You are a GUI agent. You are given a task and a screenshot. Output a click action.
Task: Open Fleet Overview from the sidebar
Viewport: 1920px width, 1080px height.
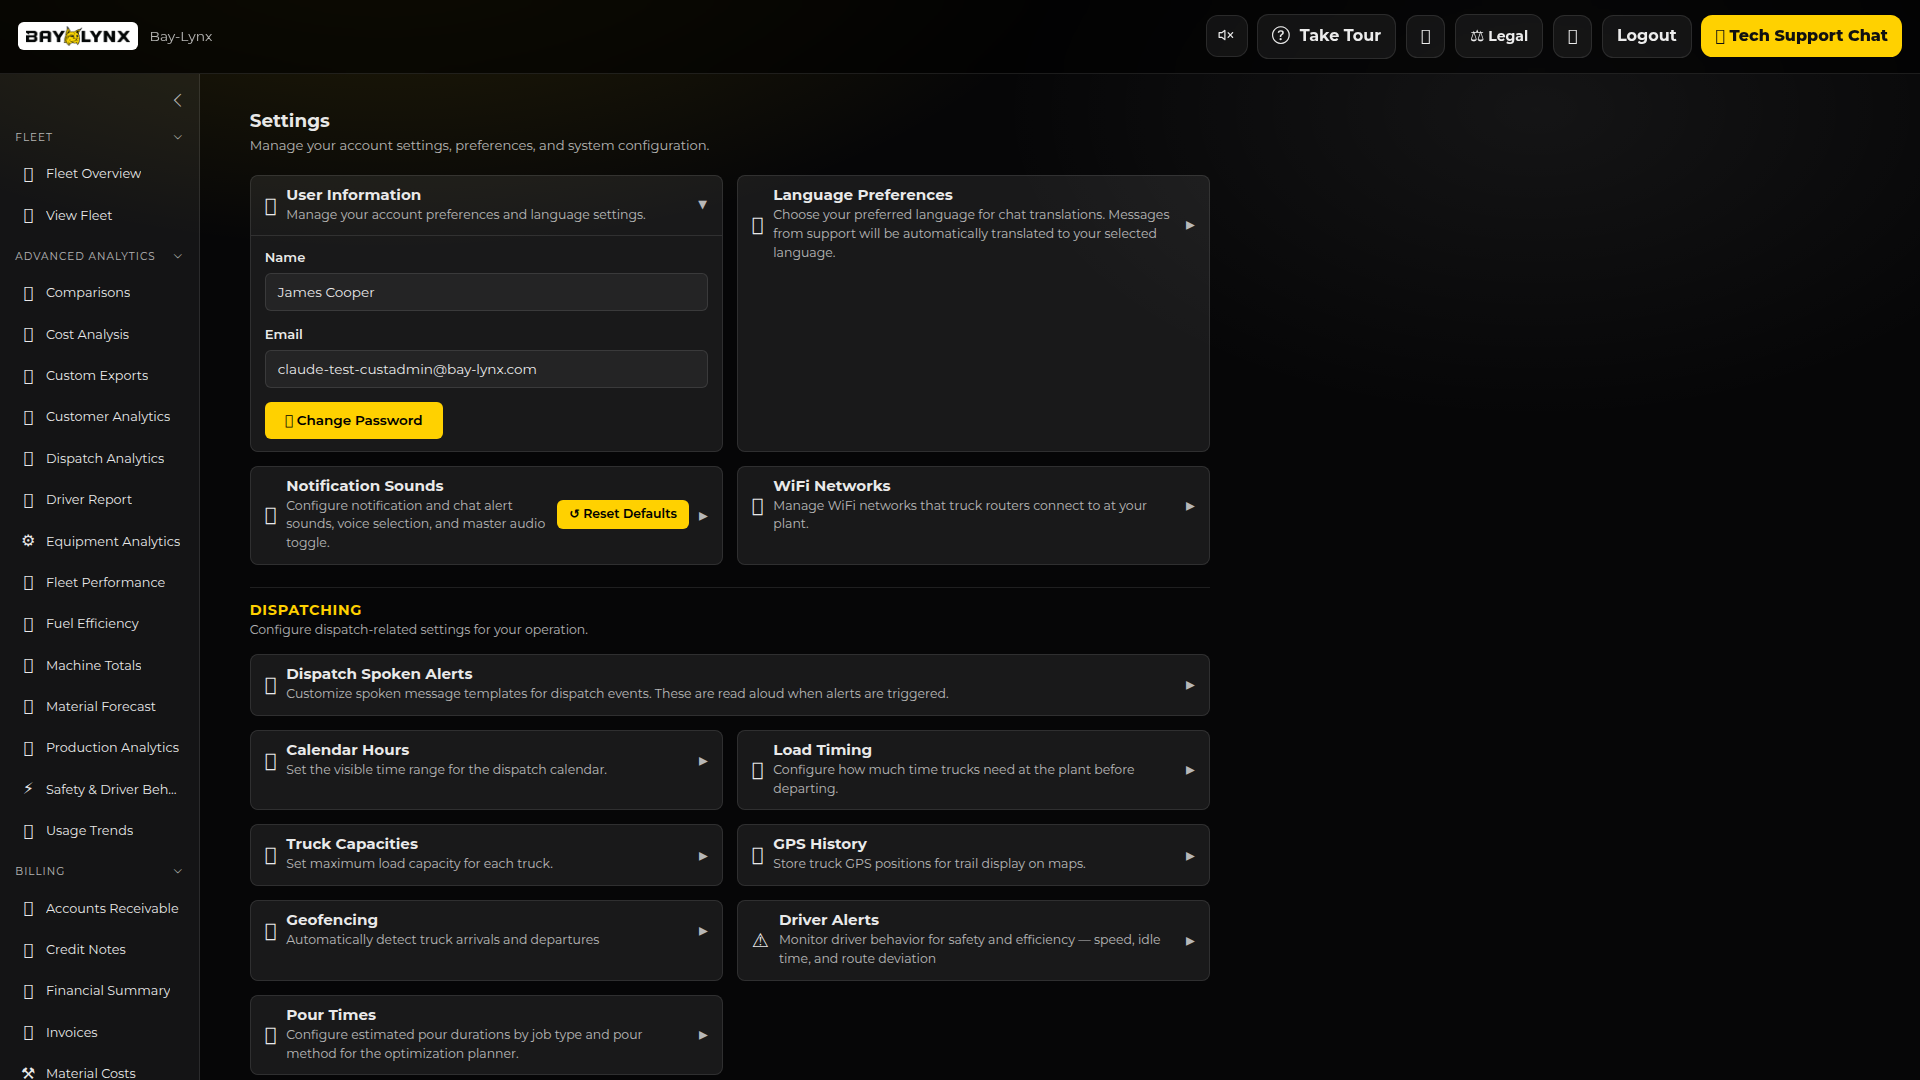point(93,173)
